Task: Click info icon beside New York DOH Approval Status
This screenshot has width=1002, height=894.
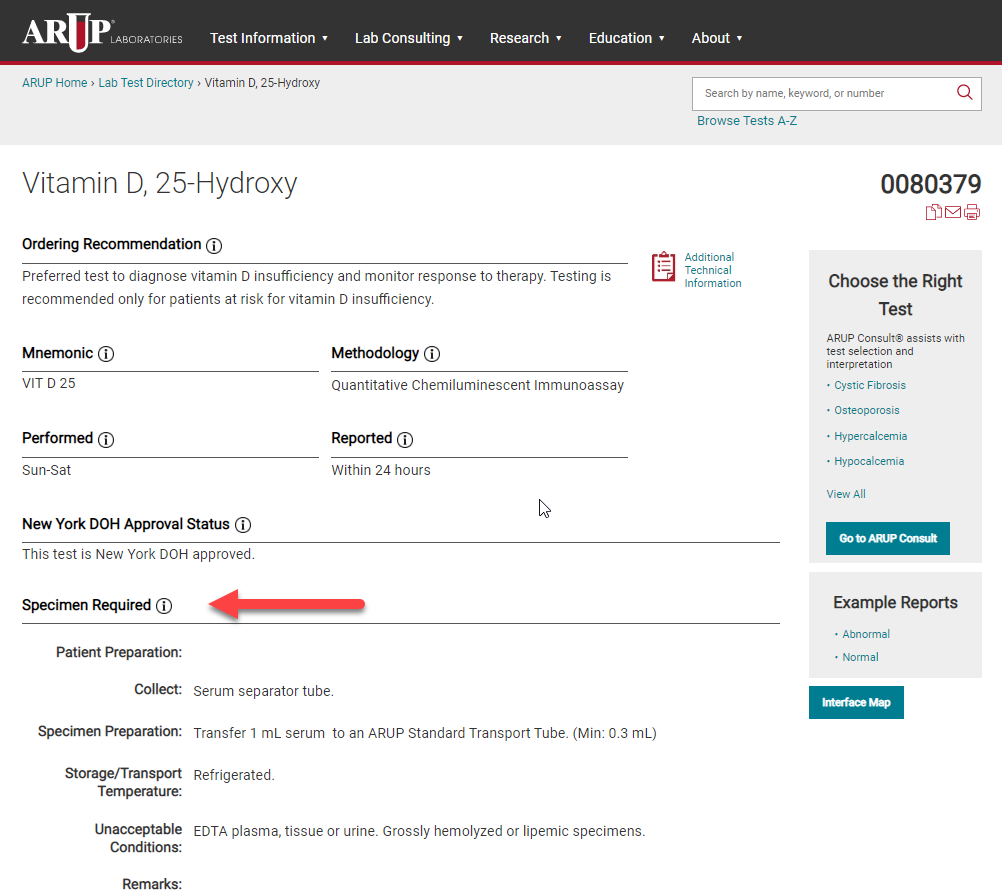Action: [x=243, y=525]
